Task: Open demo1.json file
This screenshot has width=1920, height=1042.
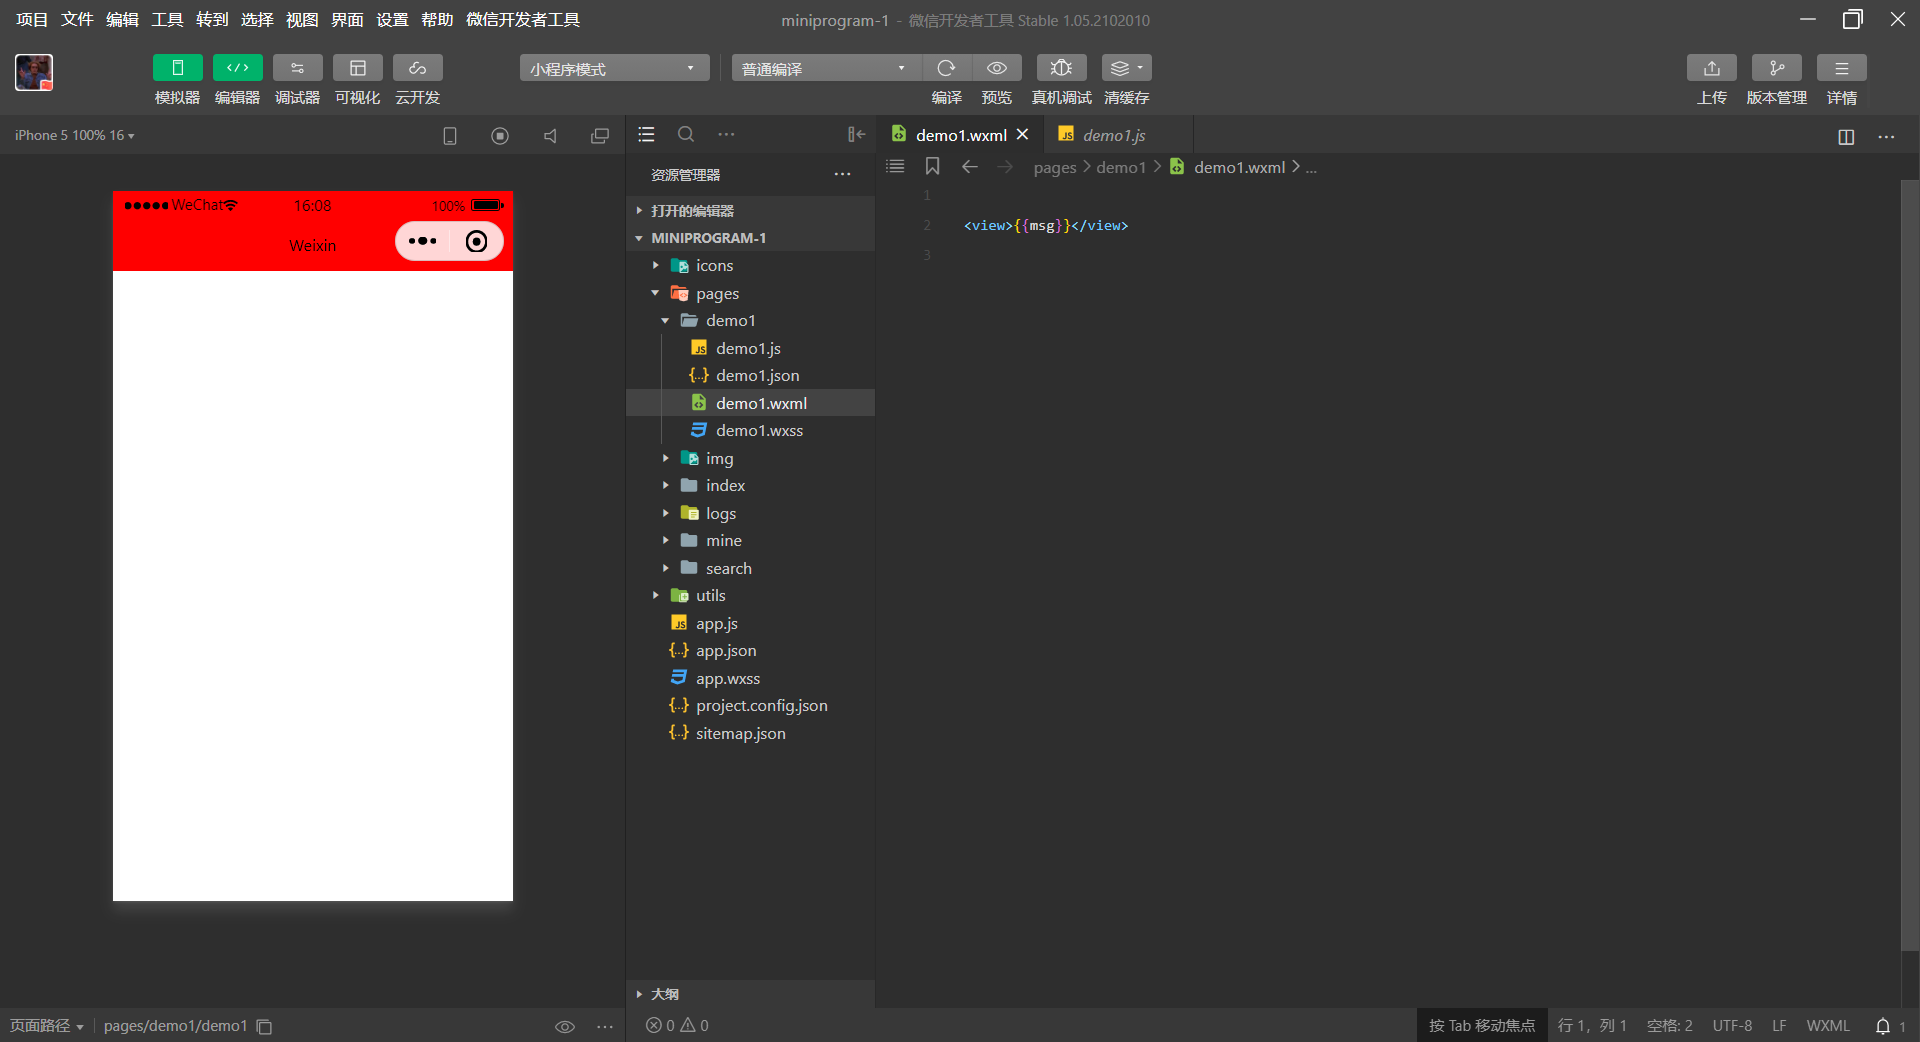Action: point(750,375)
